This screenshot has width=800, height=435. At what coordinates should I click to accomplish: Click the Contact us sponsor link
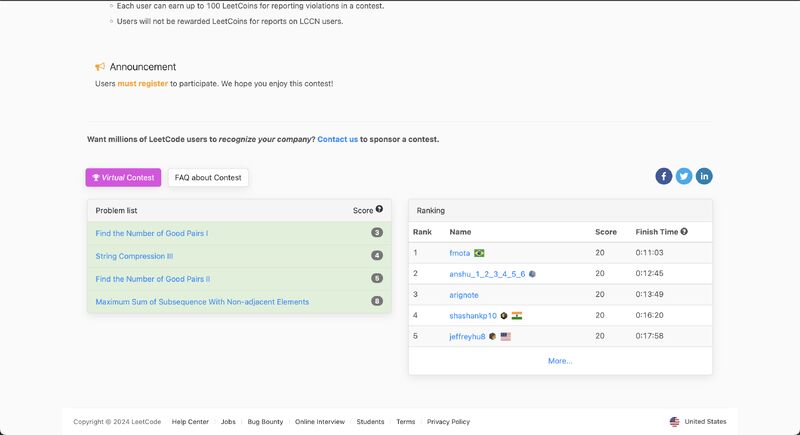point(337,139)
